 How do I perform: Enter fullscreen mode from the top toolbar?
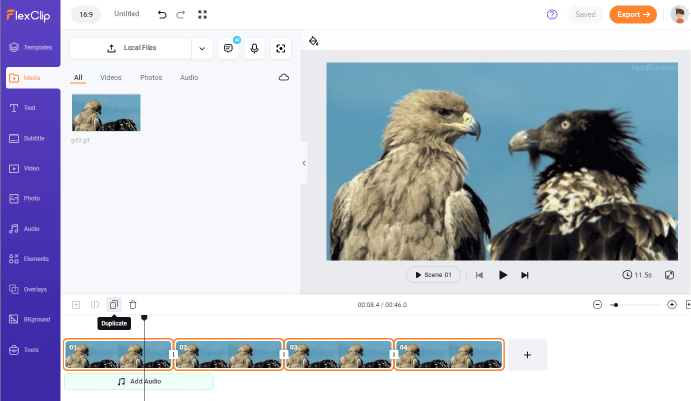click(x=202, y=15)
